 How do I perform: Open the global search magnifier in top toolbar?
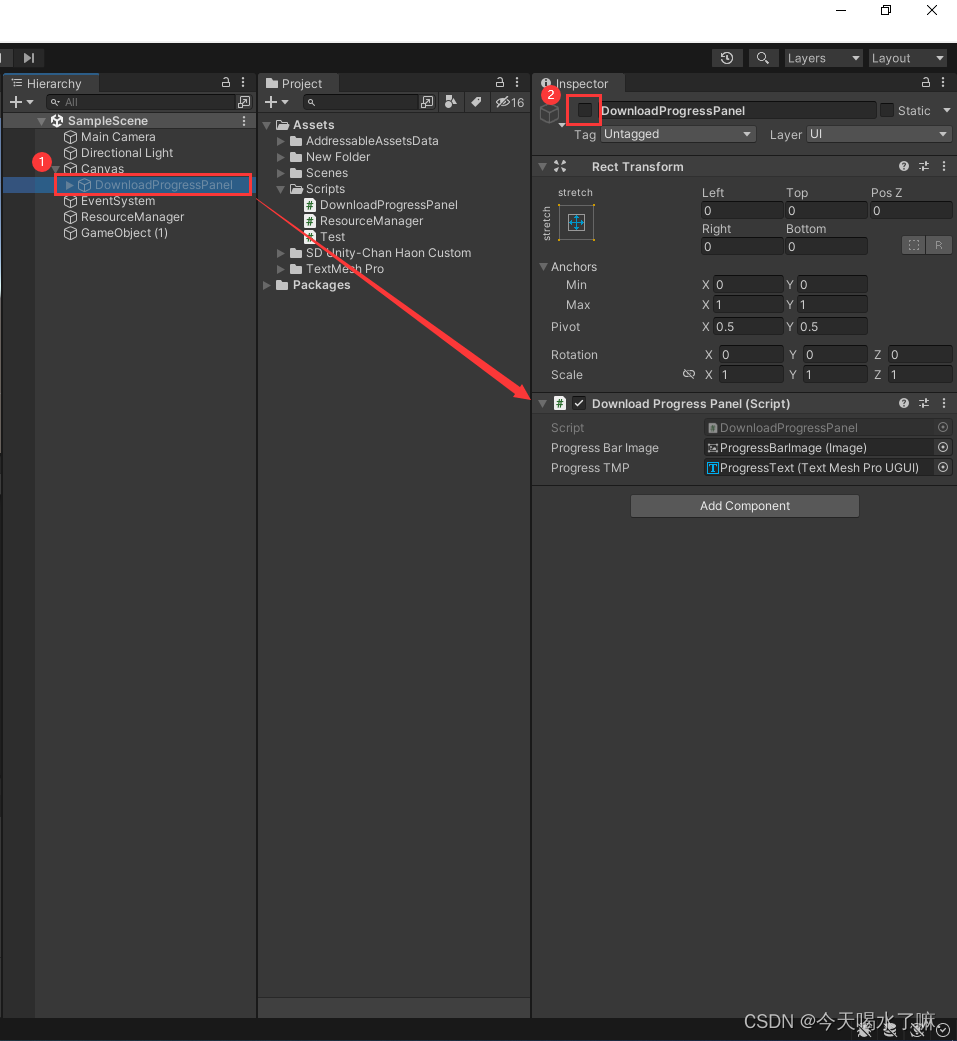click(763, 57)
